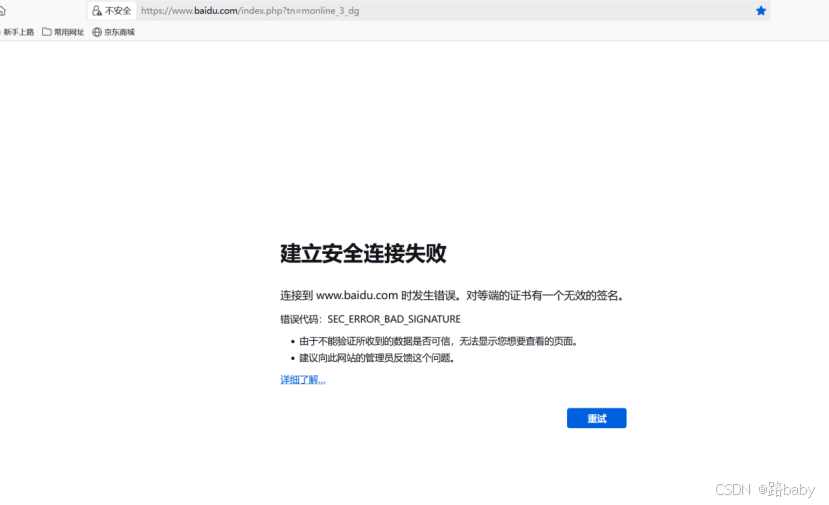The width and height of the screenshot is (829, 505).
Task: Click the home icon beside address bar
Action: pos(2,11)
